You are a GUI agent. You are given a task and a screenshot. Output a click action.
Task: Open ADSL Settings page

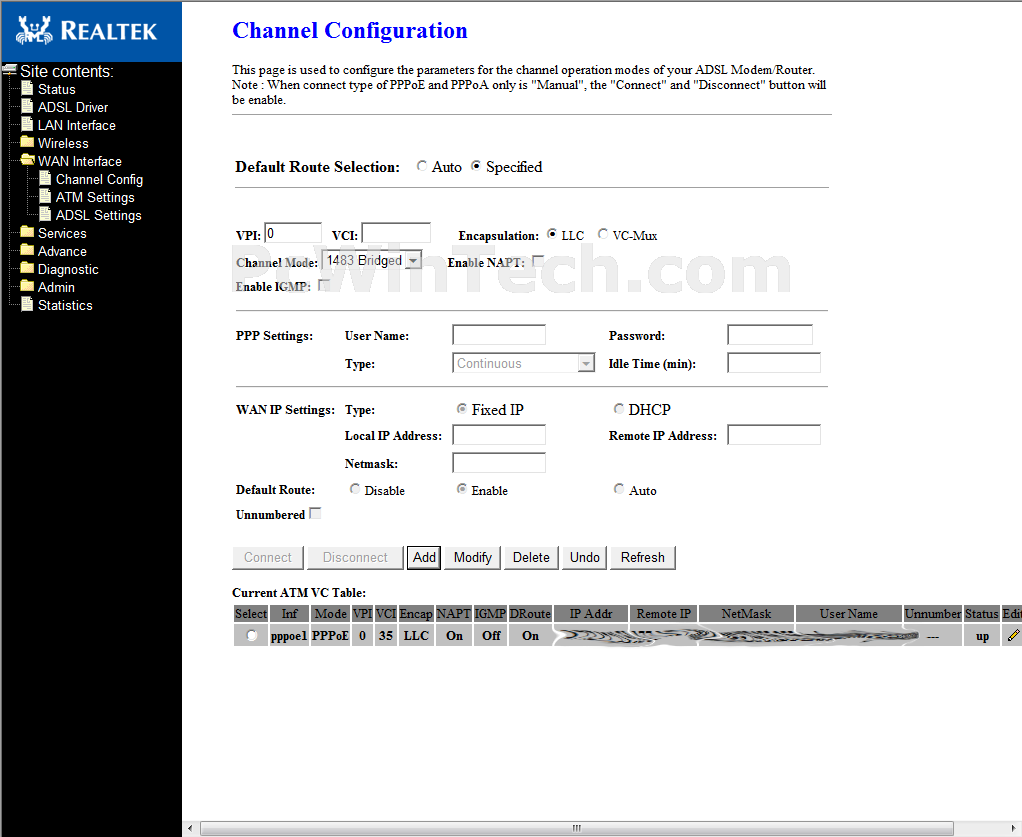tap(98, 215)
